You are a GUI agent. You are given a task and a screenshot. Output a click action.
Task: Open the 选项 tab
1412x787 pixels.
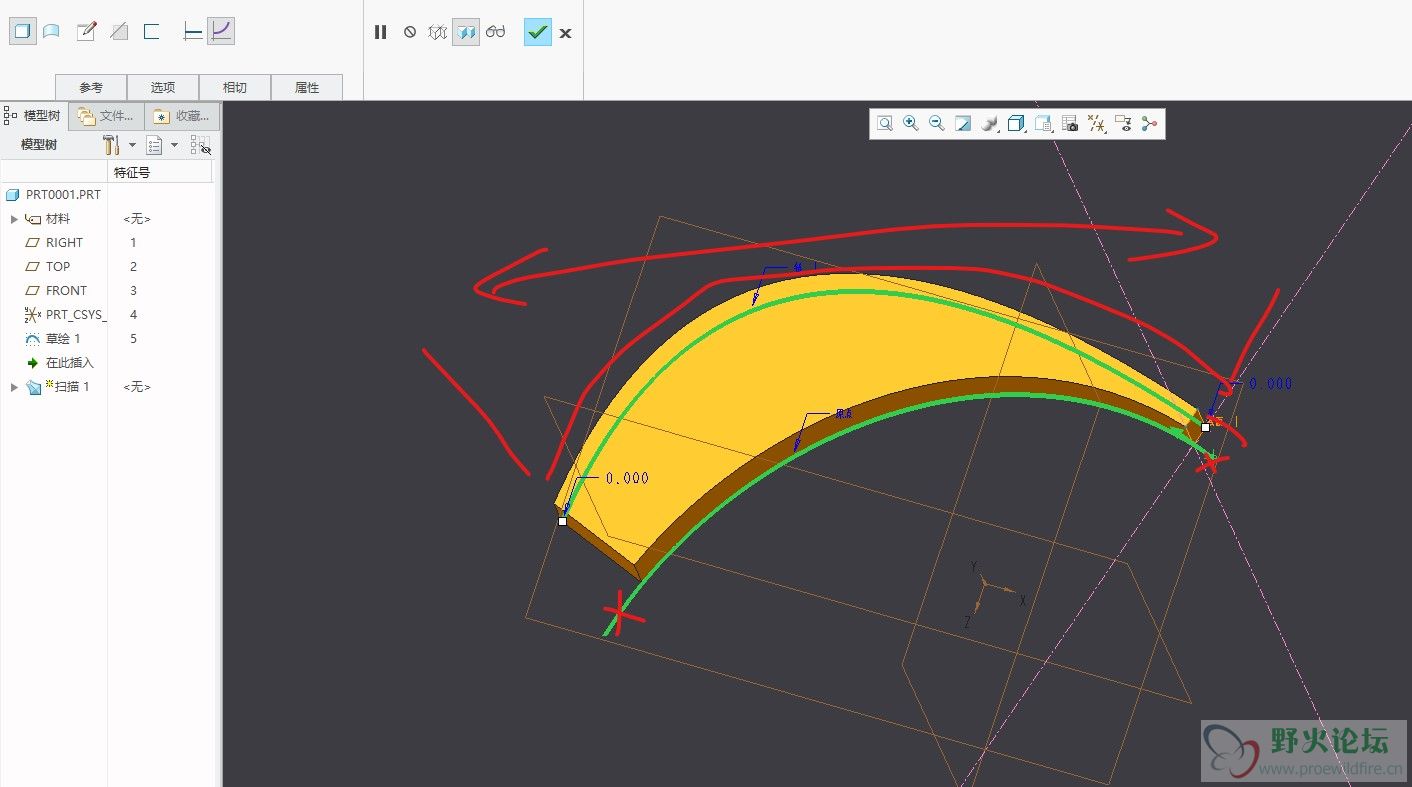click(163, 87)
